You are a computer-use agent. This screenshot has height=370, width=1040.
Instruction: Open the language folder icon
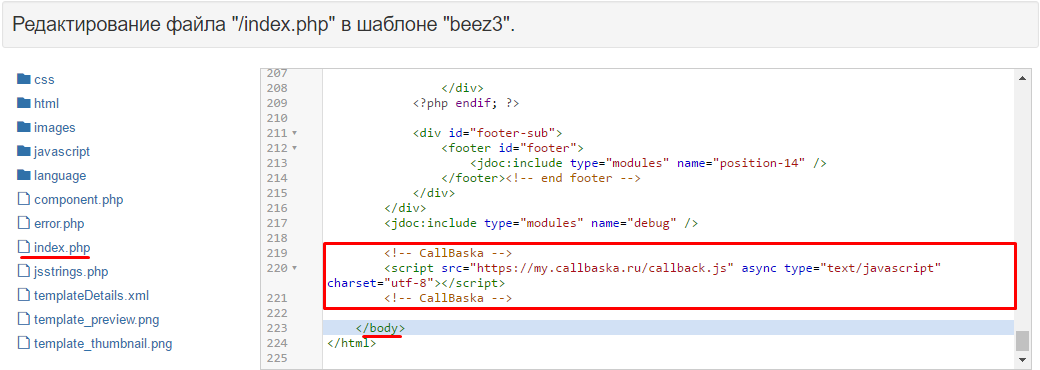(24, 175)
